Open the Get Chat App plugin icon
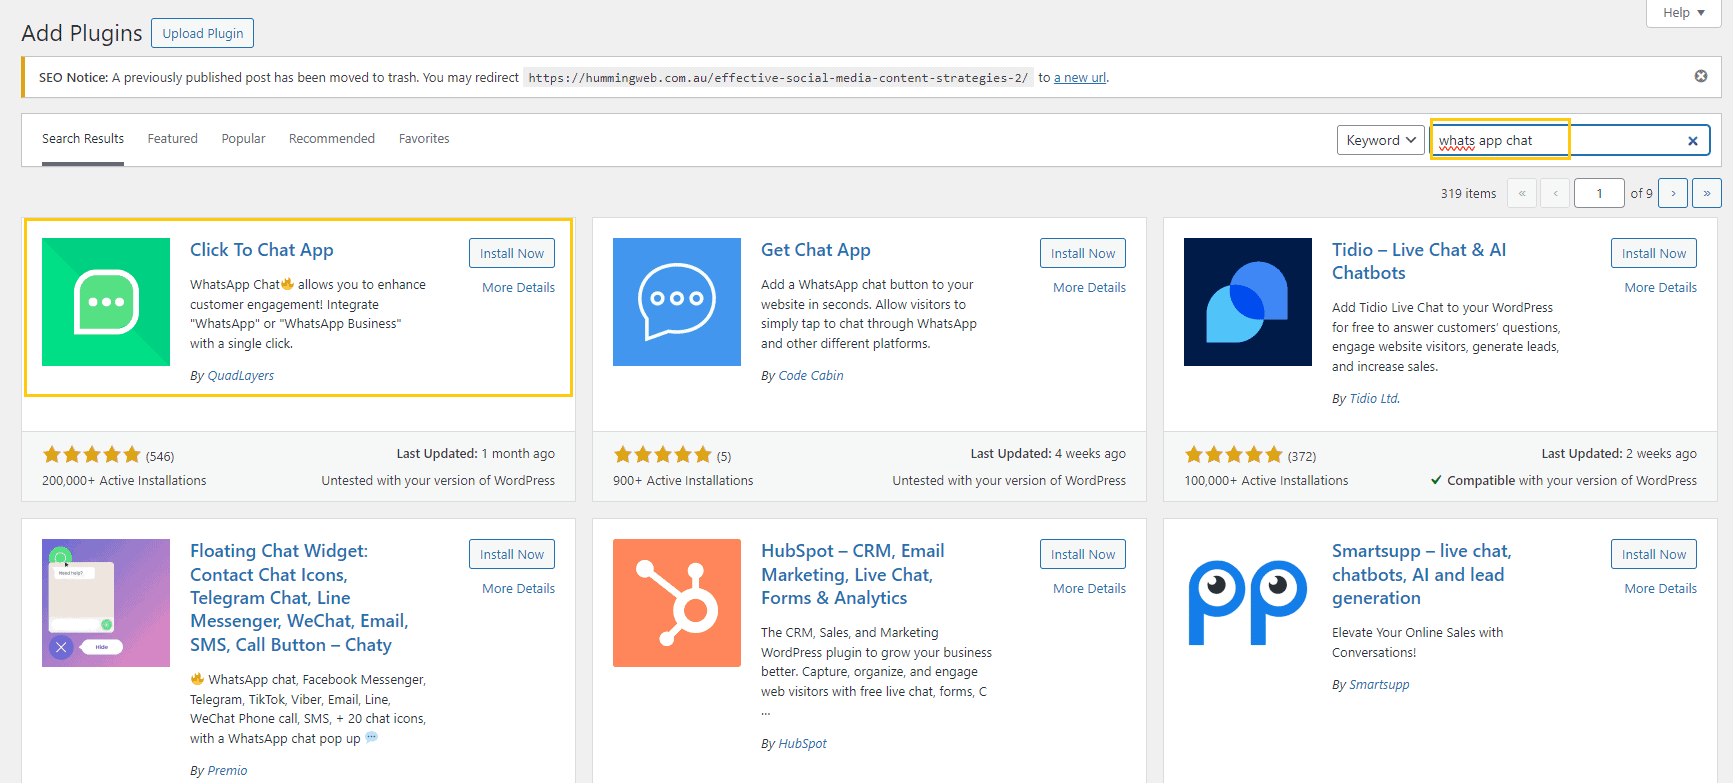1733x783 pixels. [x=677, y=302]
